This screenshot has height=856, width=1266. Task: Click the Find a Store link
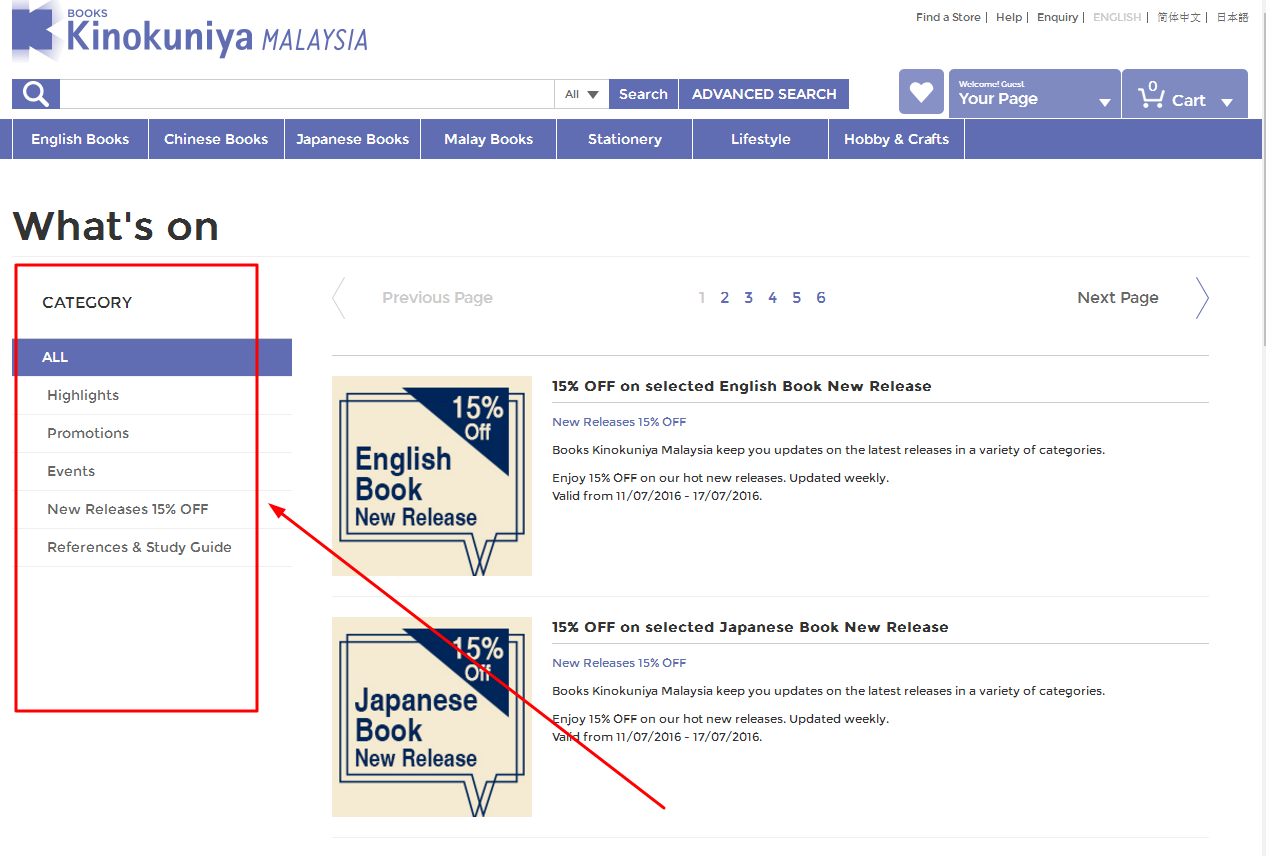click(x=947, y=17)
